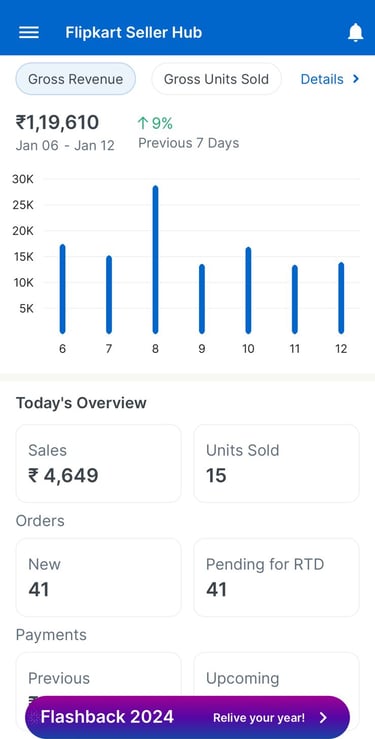Open the Previous payments card

pyautogui.click(x=98, y=674)
